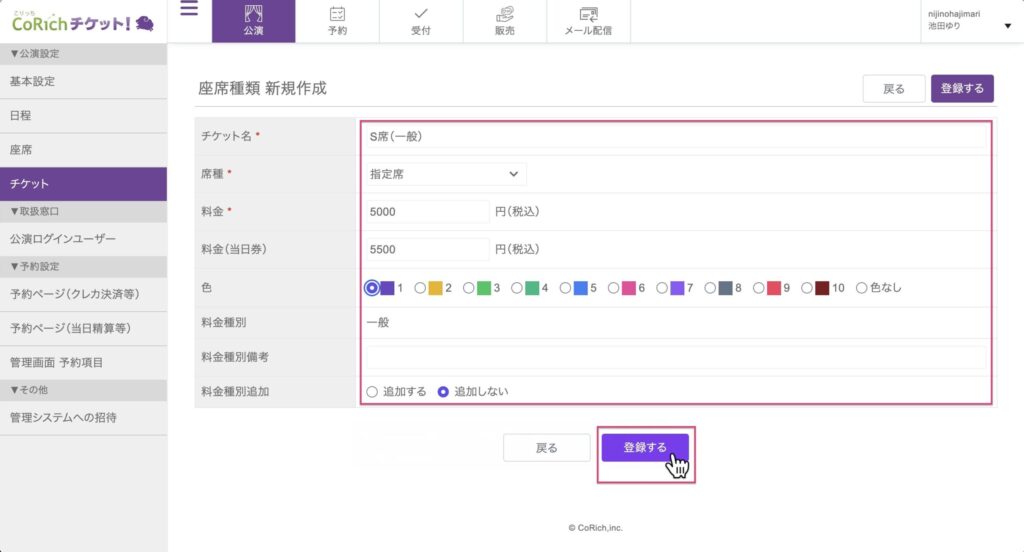The width and height of the screenshot is (1024, 552).
Task: Go to 公演ログインユーザー sidebar item
Action: pyautogui.click(x=62, y=239)
